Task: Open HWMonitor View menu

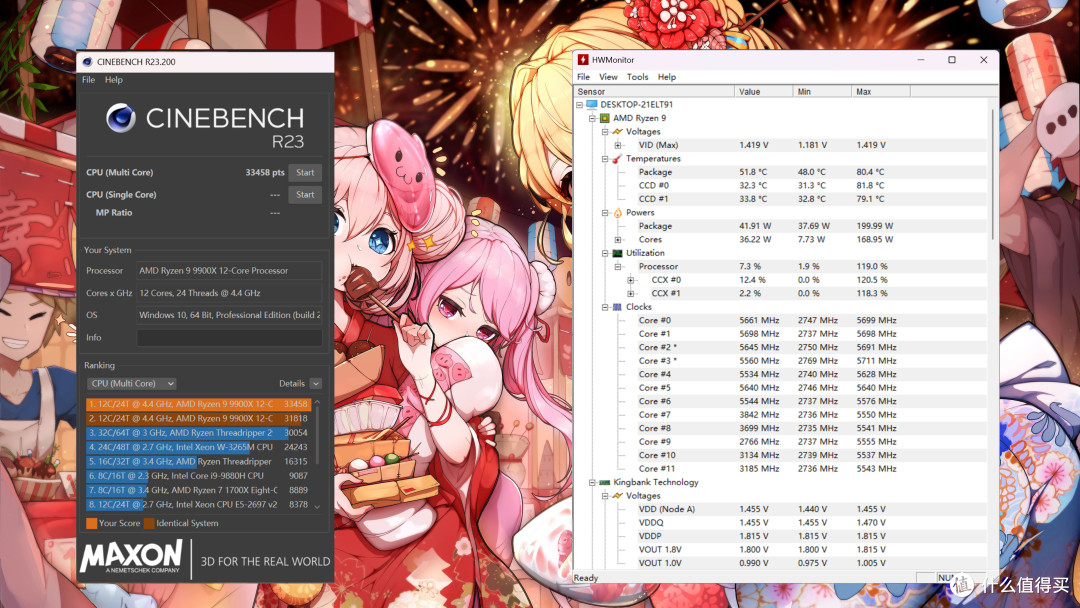Action: (x=608, y=77)
